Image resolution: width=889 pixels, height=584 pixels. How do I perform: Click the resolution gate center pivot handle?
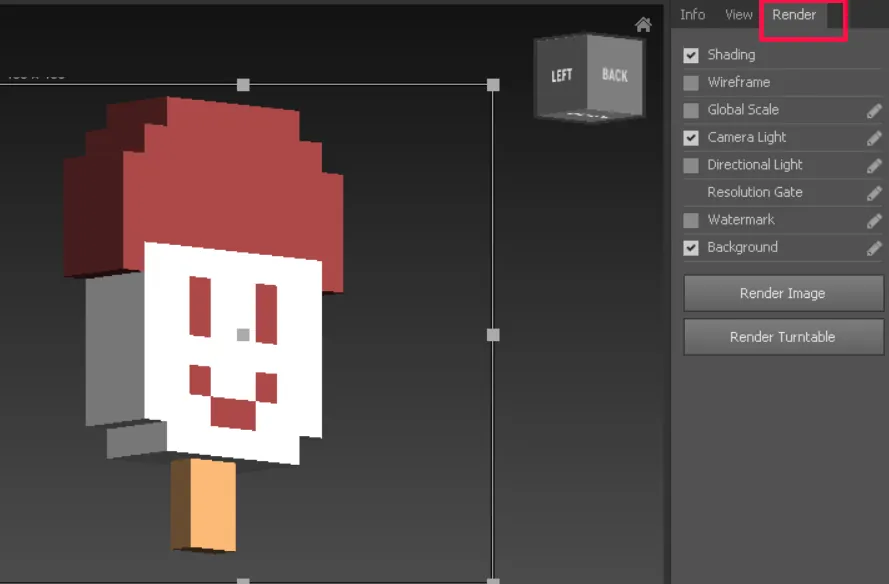coord(243,335)
